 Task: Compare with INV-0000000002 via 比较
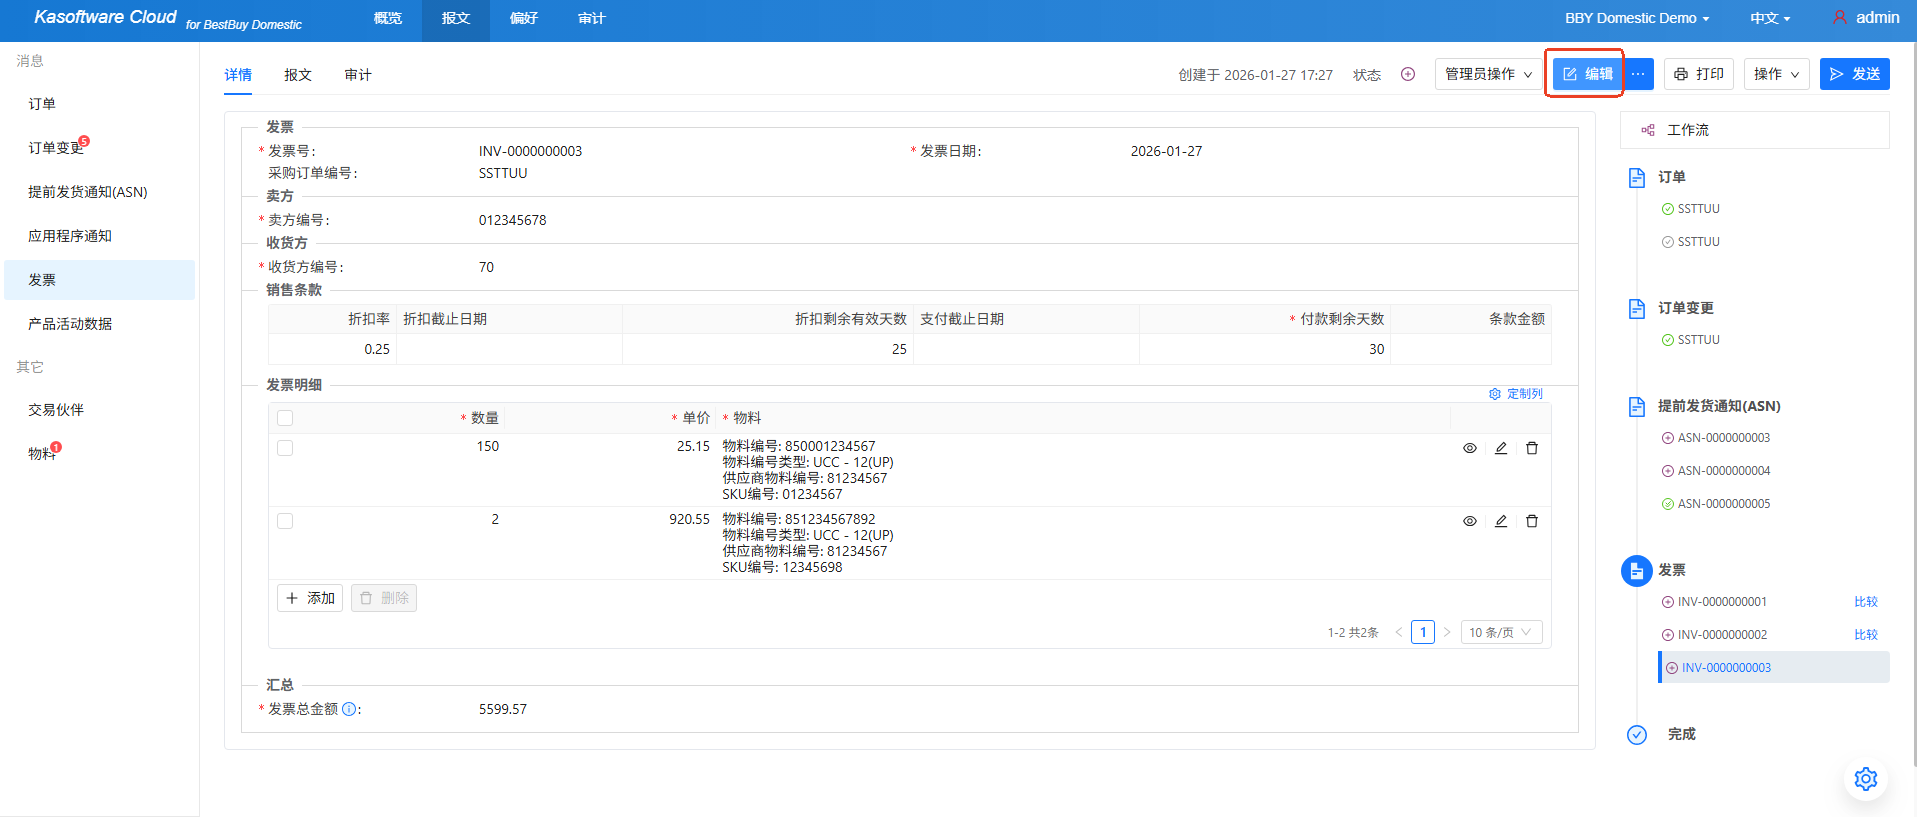(x=1866, y=635)
